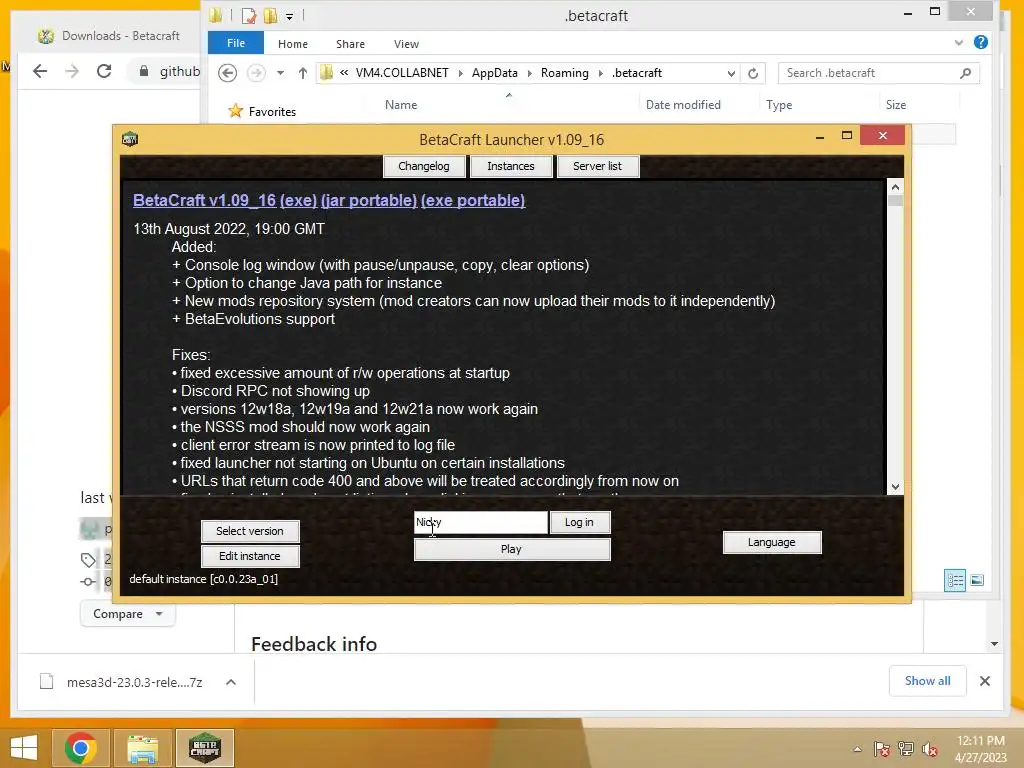Open the View ribbon tab in Explorer
Image resolution: width=1024 pixels, height=768 pixels.
[x=406, y=44]
